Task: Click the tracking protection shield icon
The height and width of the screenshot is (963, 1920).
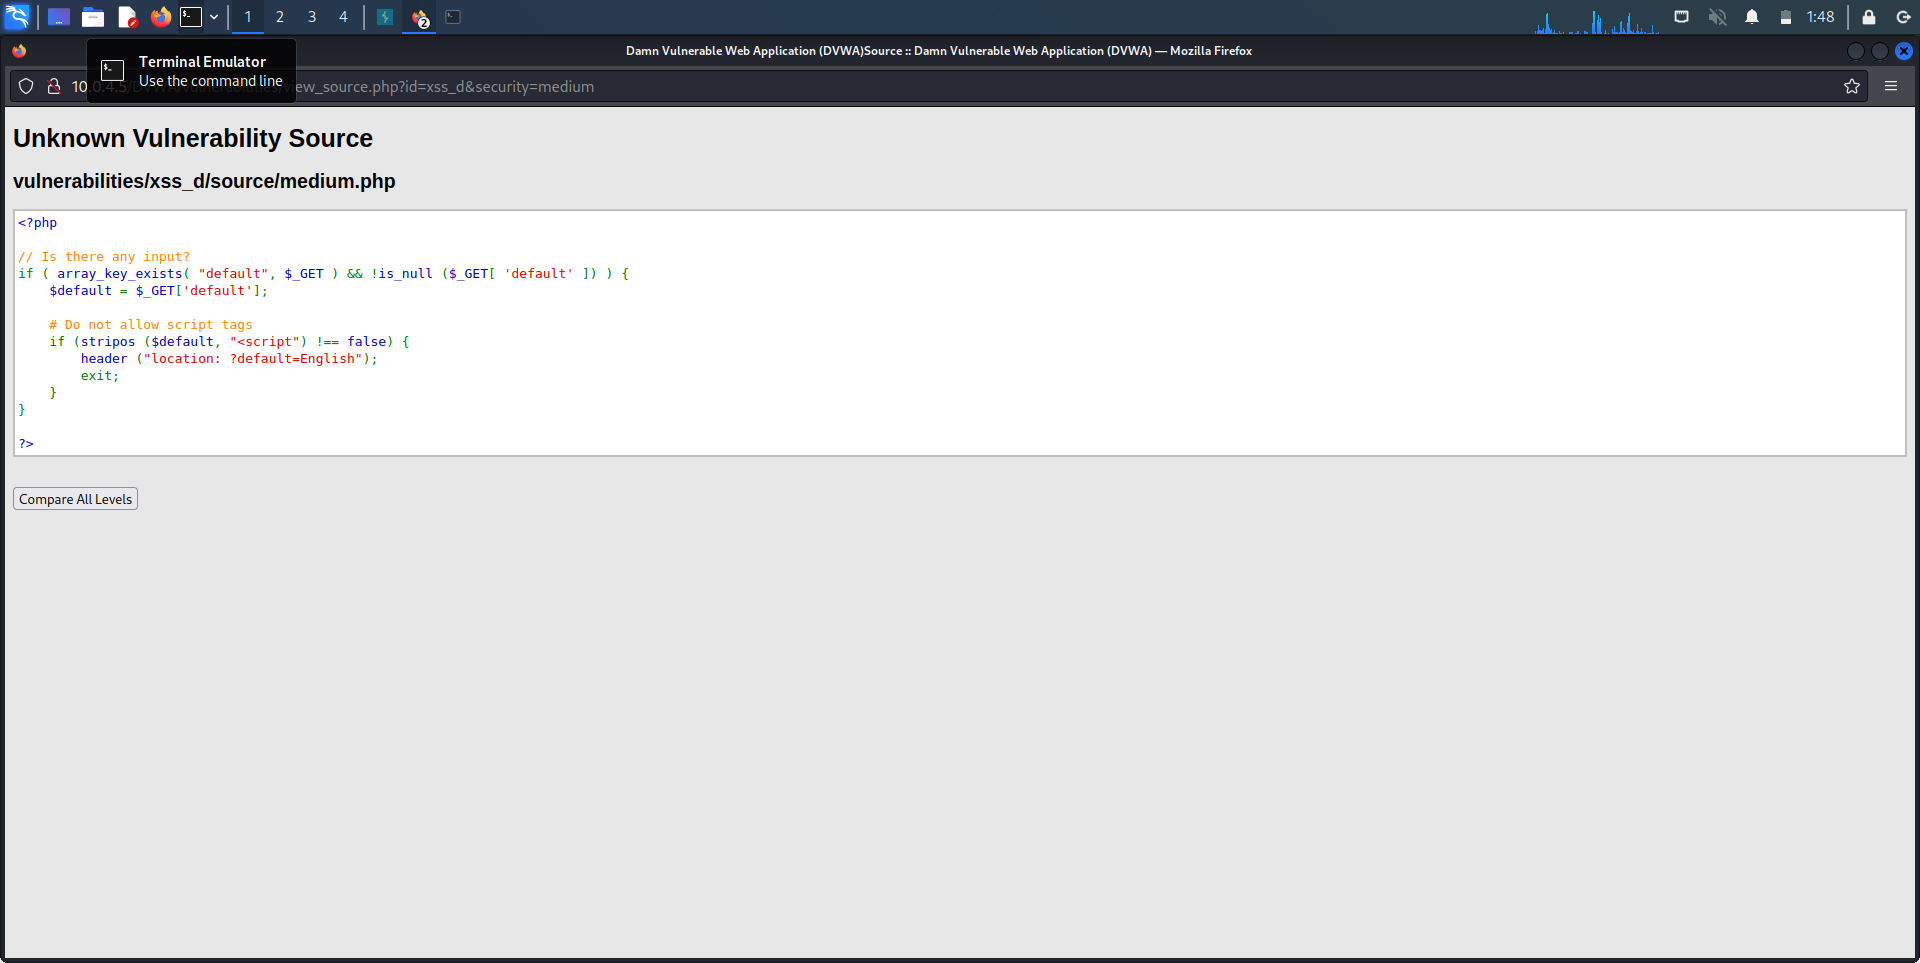Action: point(27,87)
